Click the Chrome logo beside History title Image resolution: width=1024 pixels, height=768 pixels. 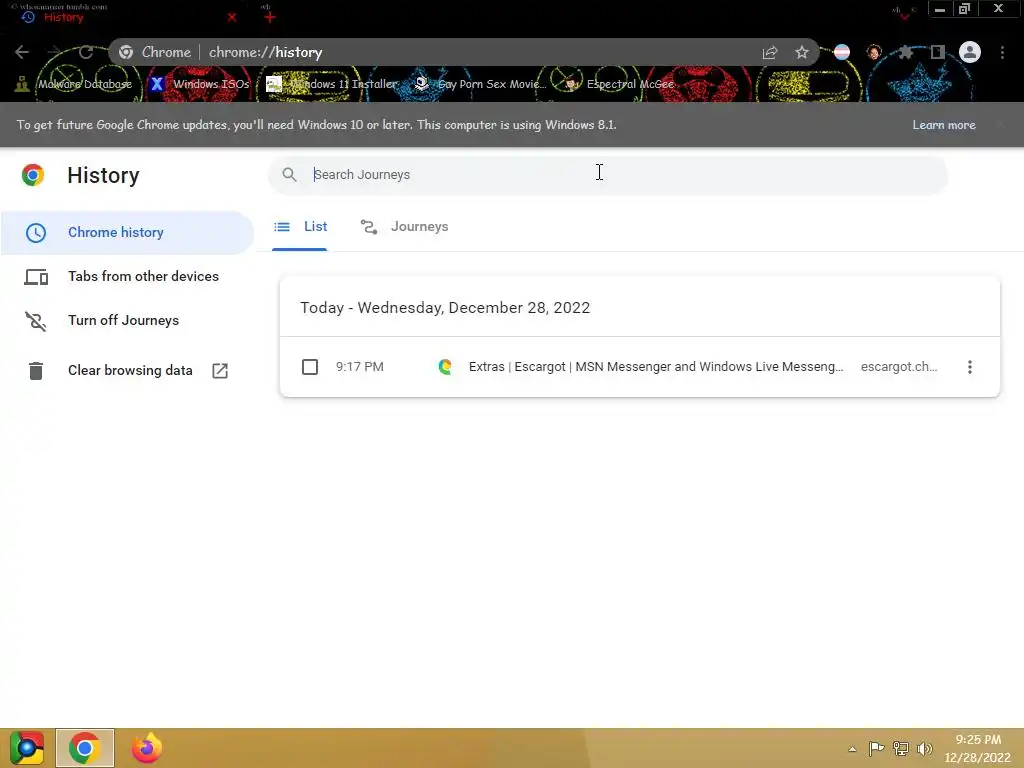(x=33, y=175)
